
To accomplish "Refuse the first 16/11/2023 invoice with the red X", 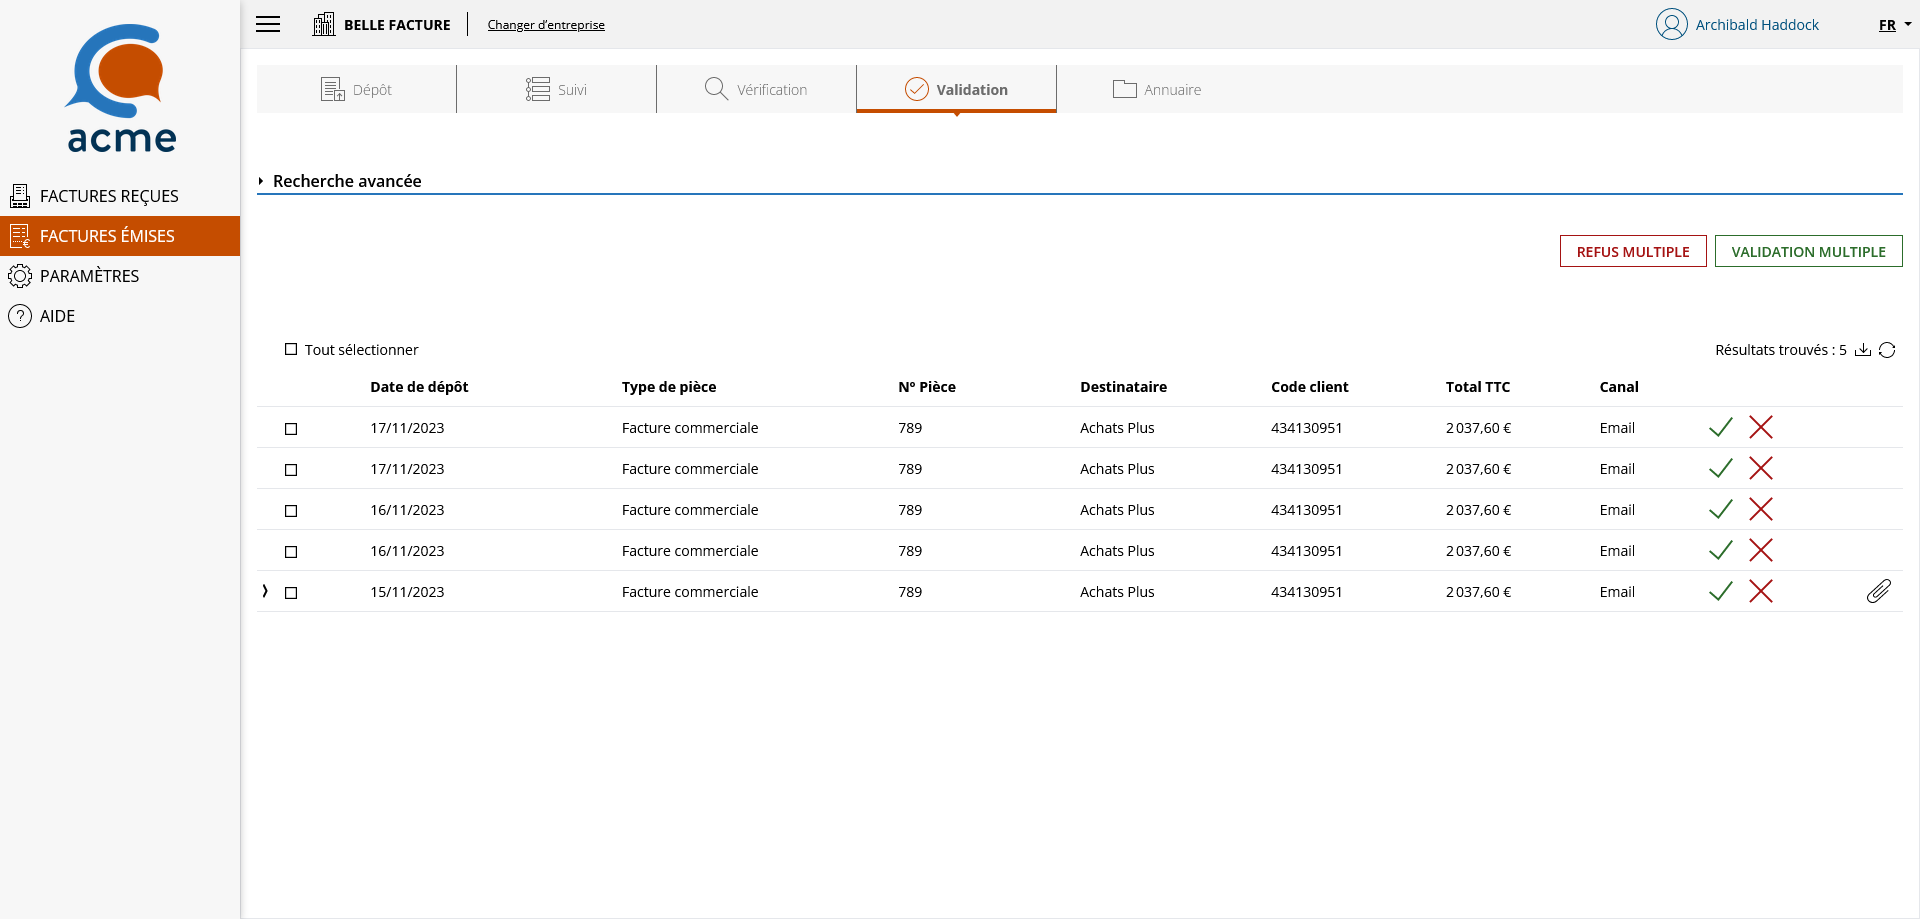I will pos(1761,510).
